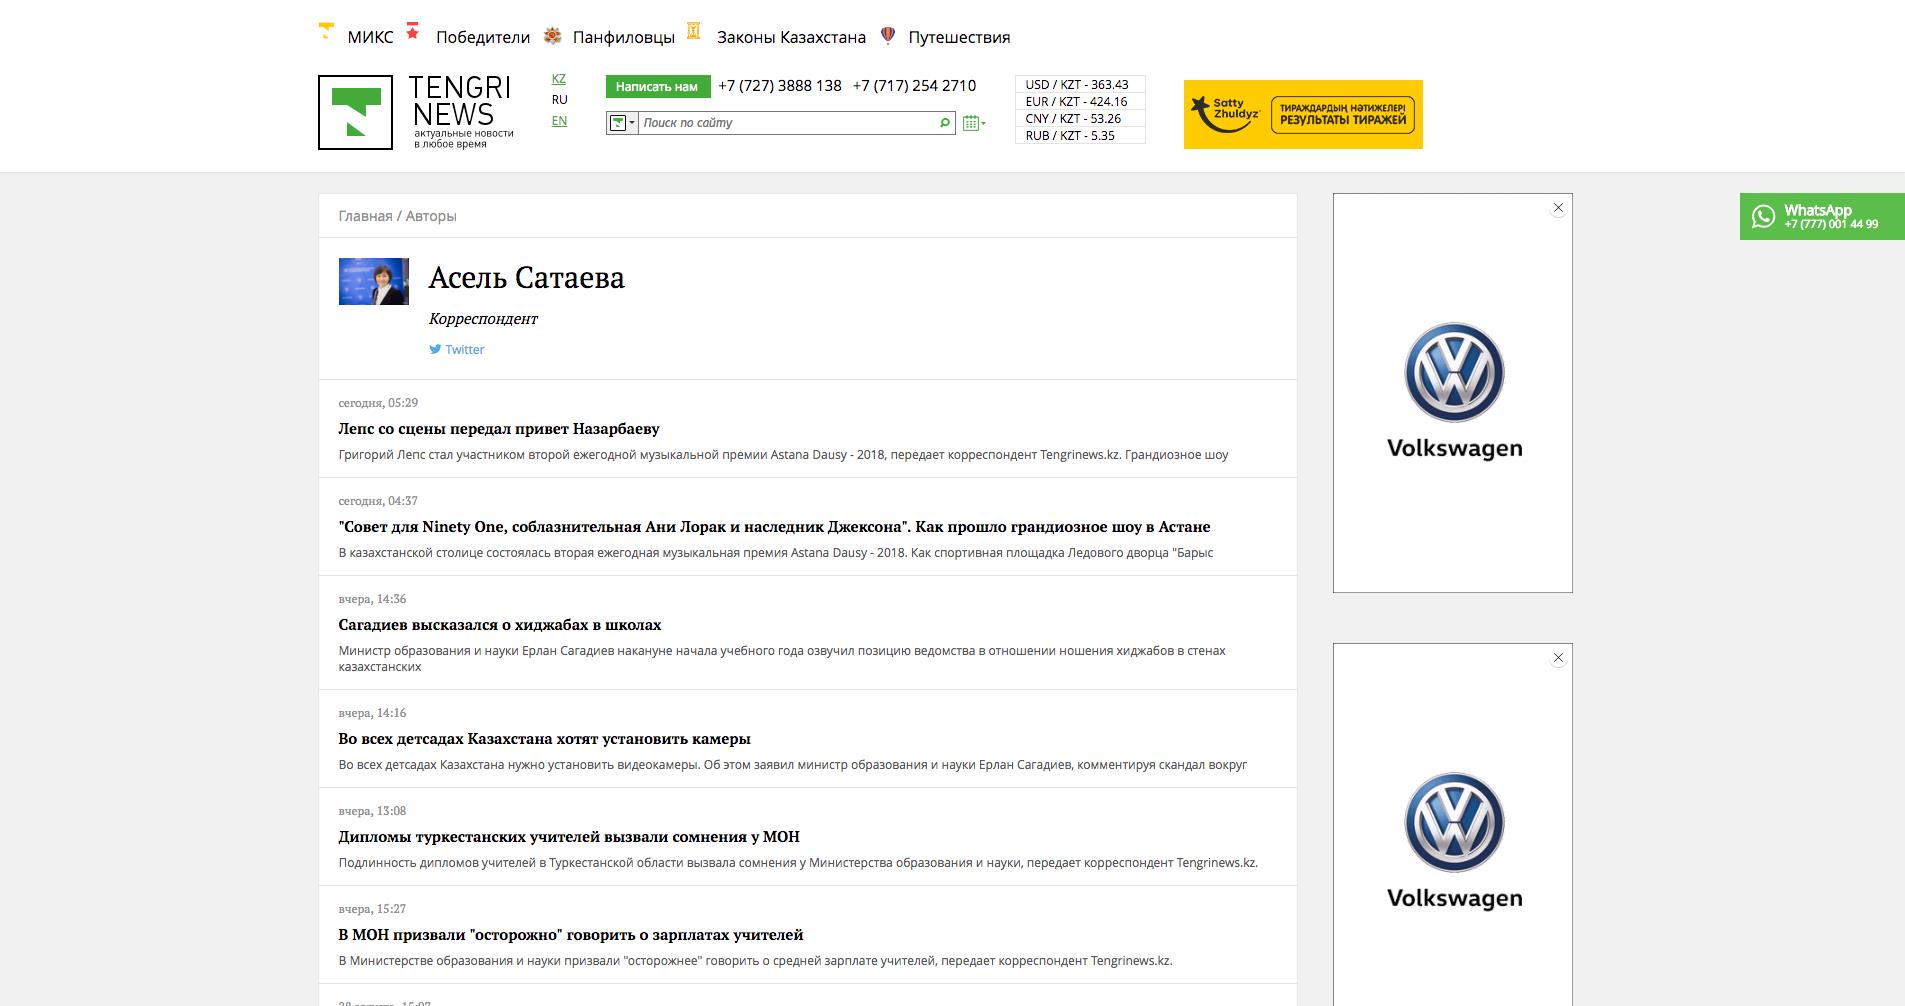This screenshot has width=1905, height=1006.
Task: Select RU language option
Action: click(559, 100)
